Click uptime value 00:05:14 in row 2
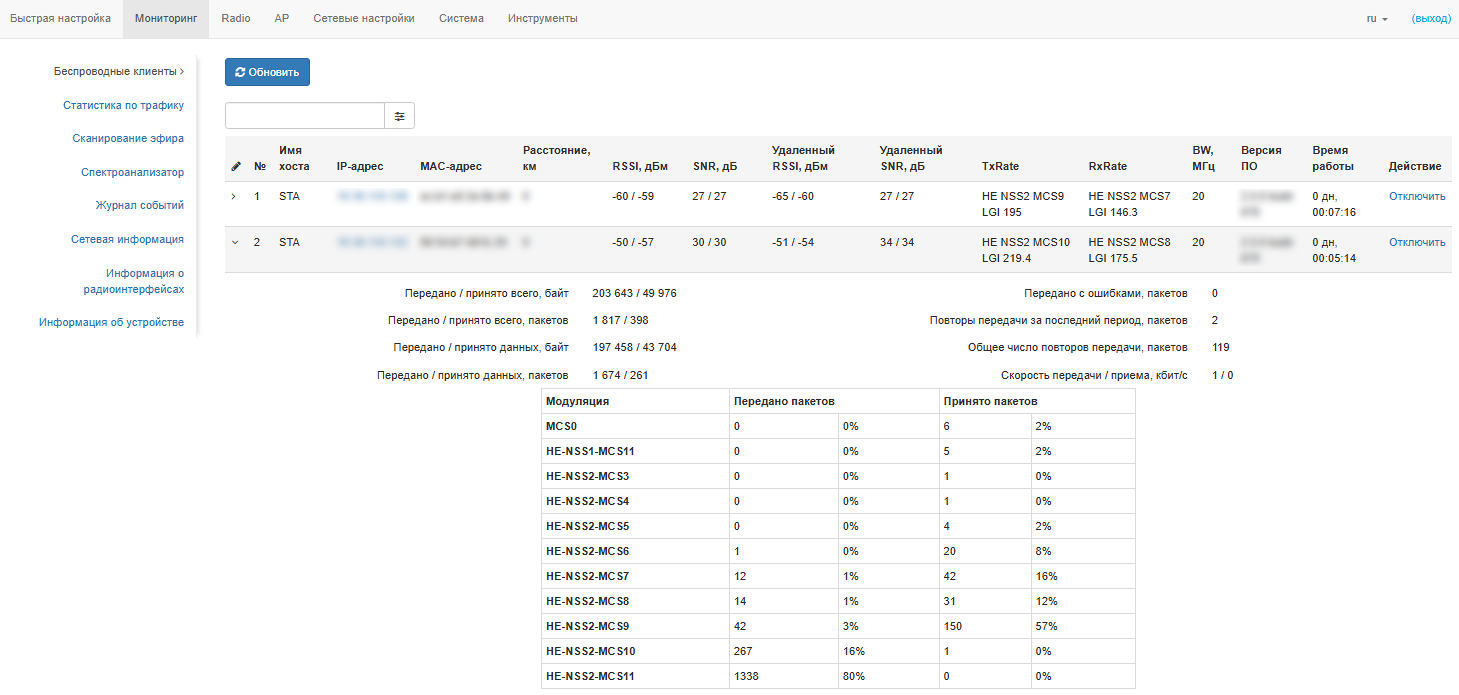 [x=1335, y=258]
